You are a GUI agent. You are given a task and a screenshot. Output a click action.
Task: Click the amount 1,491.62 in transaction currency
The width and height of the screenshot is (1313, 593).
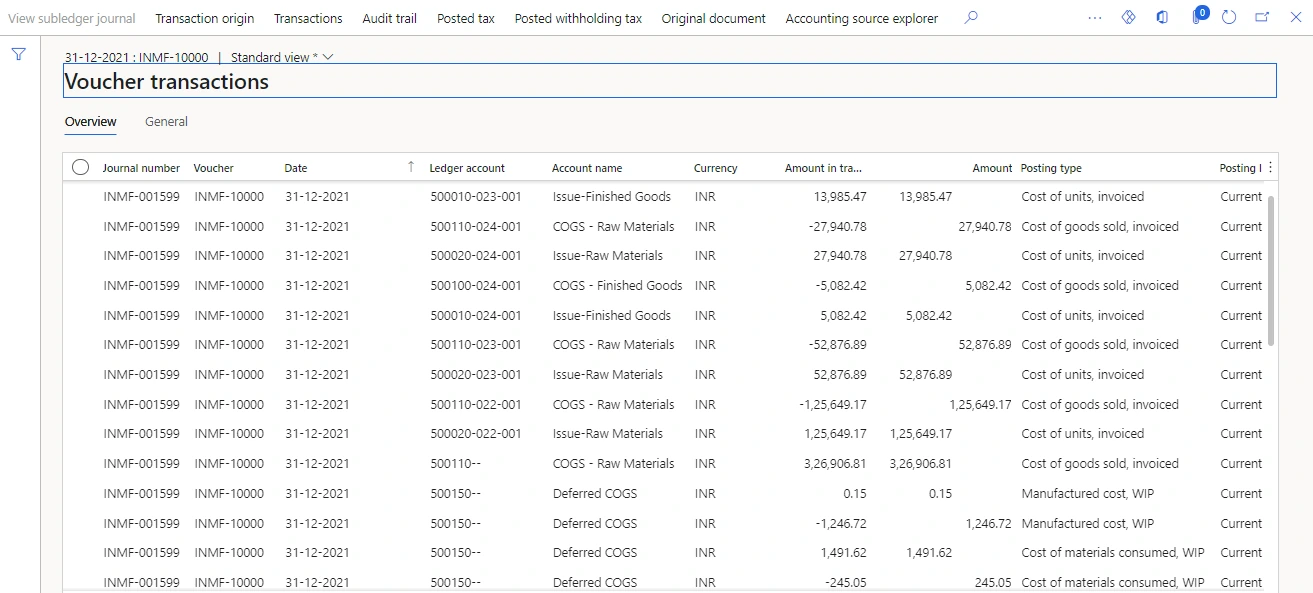(x=843, y=553)
